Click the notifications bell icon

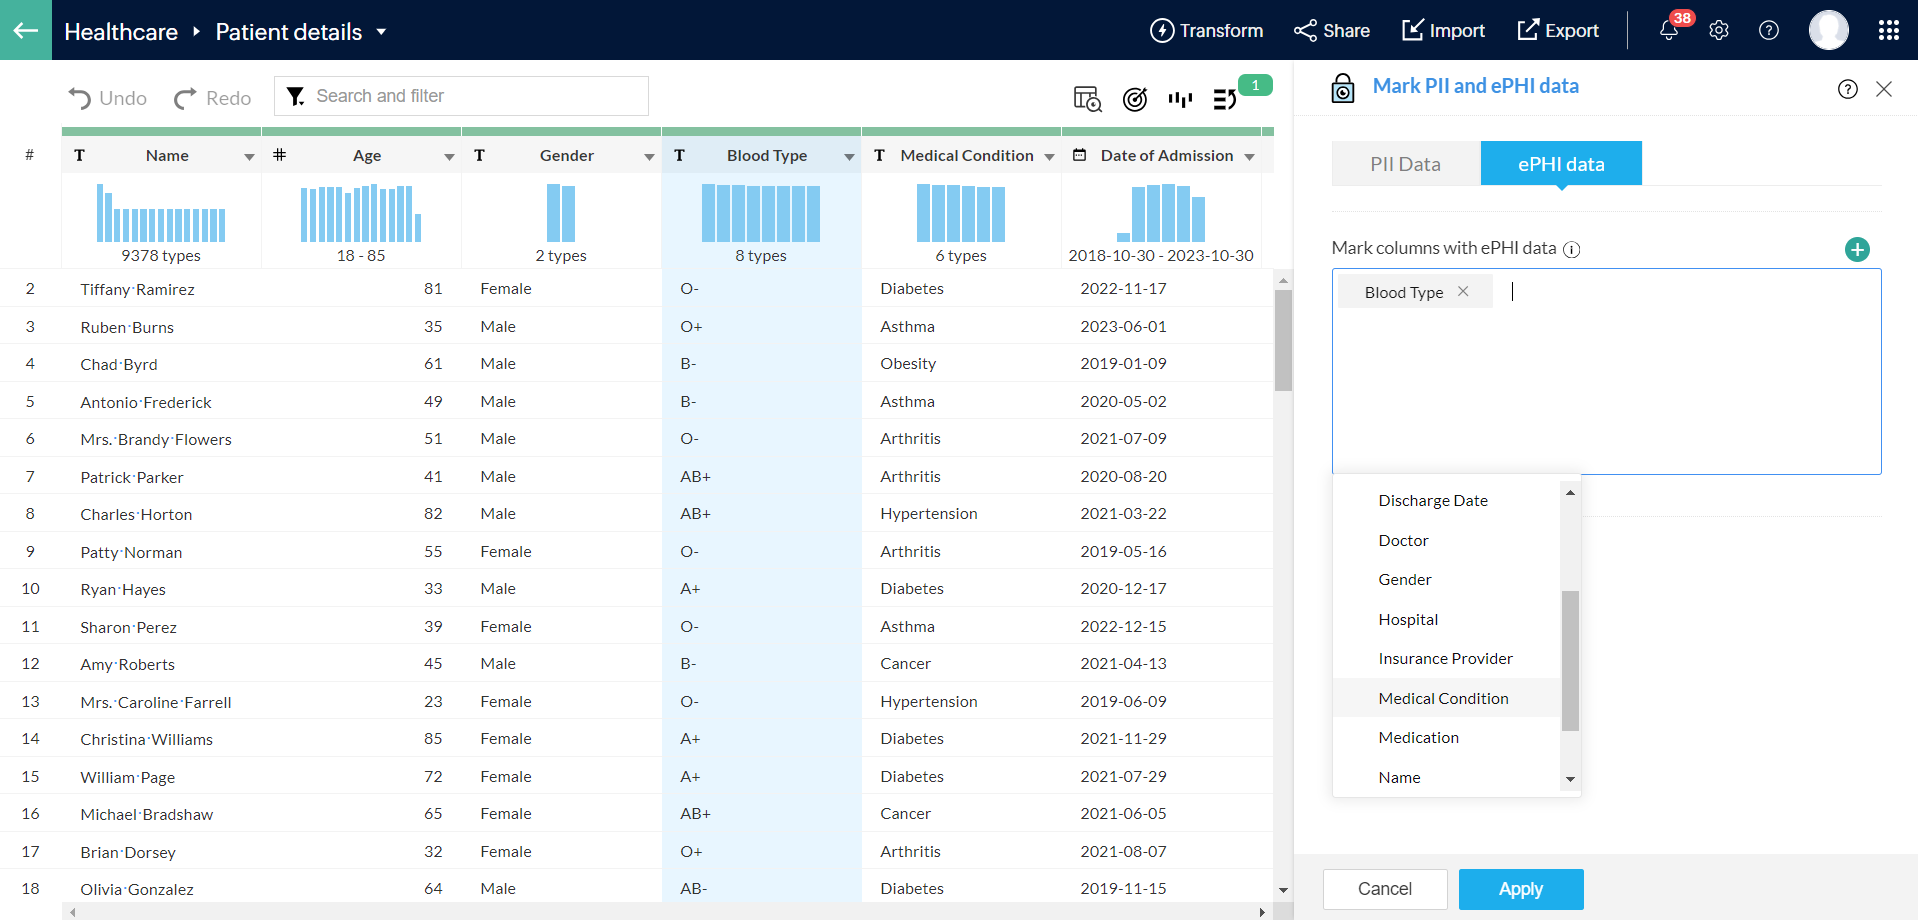click(1668, 30)
